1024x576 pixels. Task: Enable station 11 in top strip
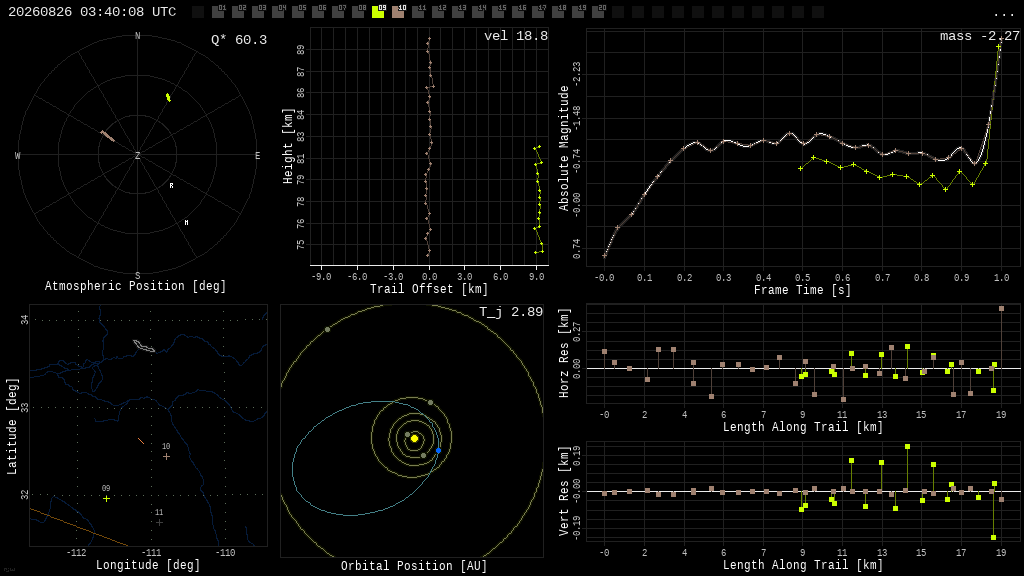pos(418,12)
